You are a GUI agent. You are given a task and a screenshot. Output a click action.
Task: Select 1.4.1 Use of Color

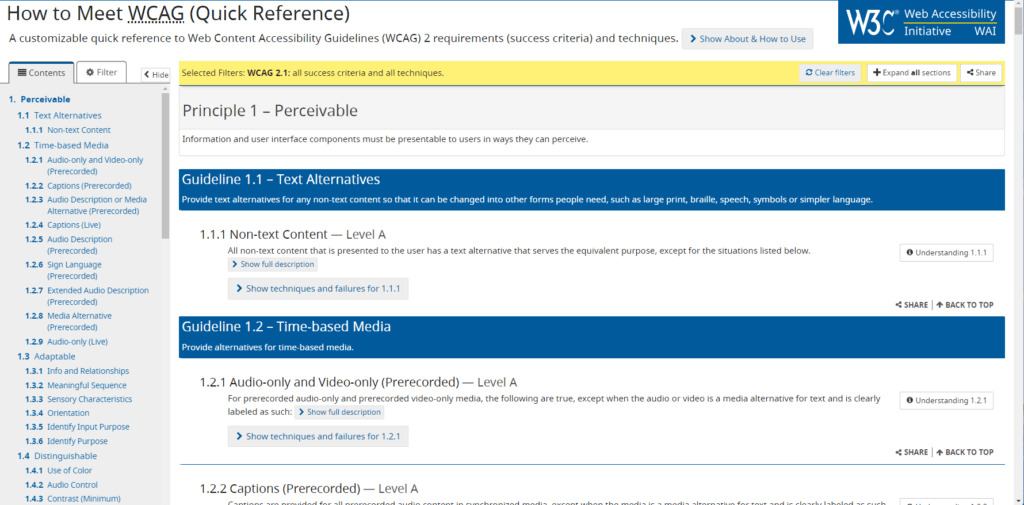(59, 470)
